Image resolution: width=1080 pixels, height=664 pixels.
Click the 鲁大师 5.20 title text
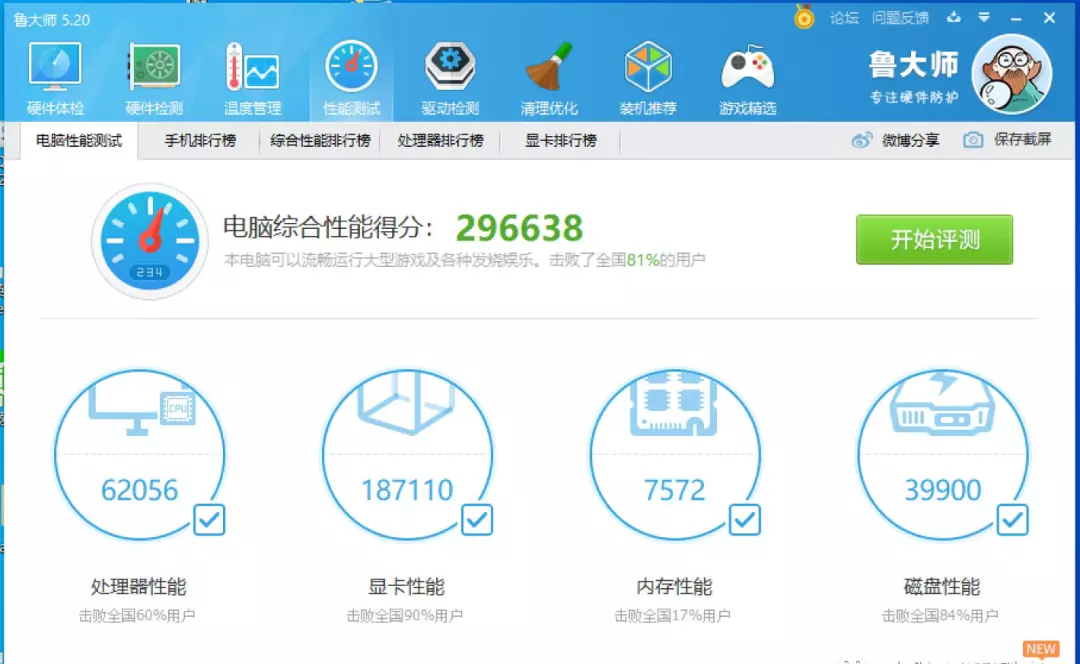click(x=52, y=20)
